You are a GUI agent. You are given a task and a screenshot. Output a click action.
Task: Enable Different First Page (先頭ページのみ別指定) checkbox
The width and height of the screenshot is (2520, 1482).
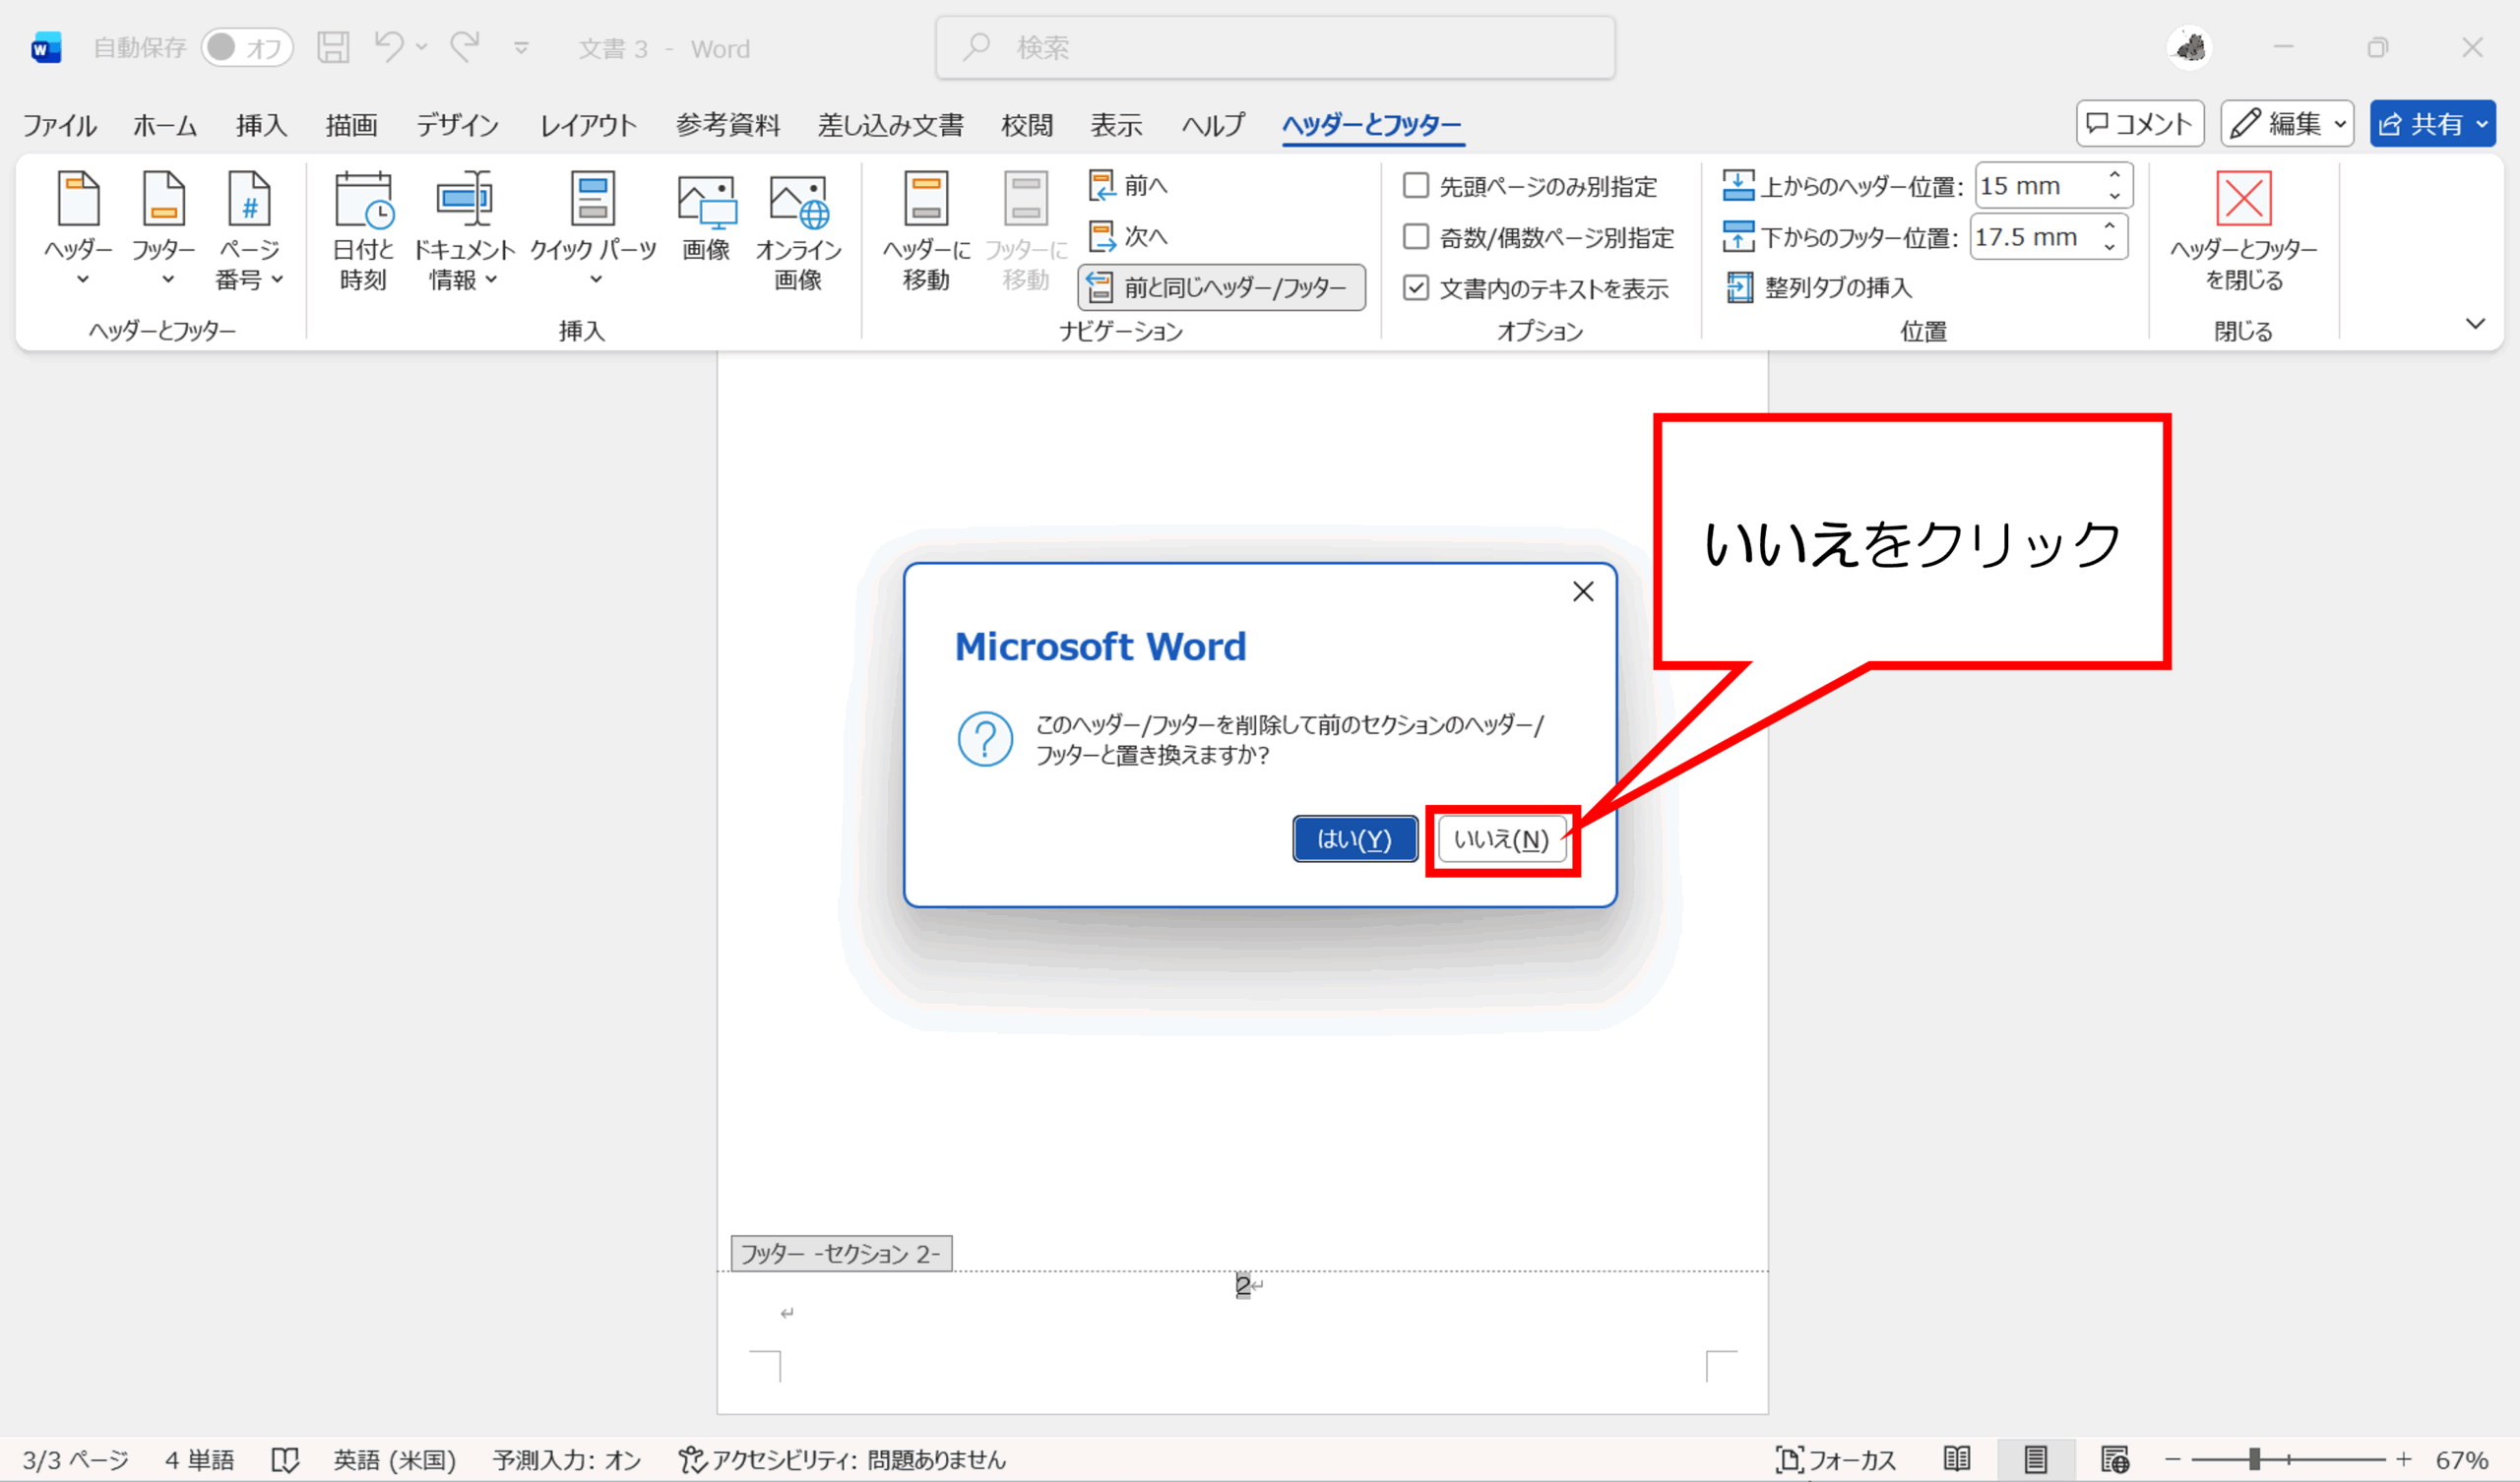1415,186
